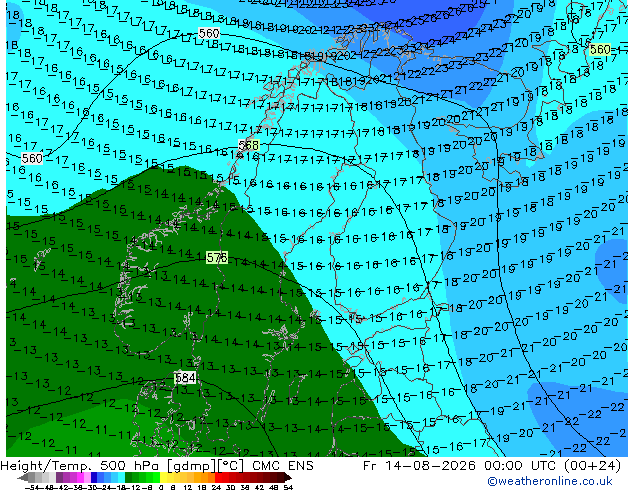634x490 pixels.
Task: Click the 584 height contour label
Action: pyautogui.click(x=185, y=378)
